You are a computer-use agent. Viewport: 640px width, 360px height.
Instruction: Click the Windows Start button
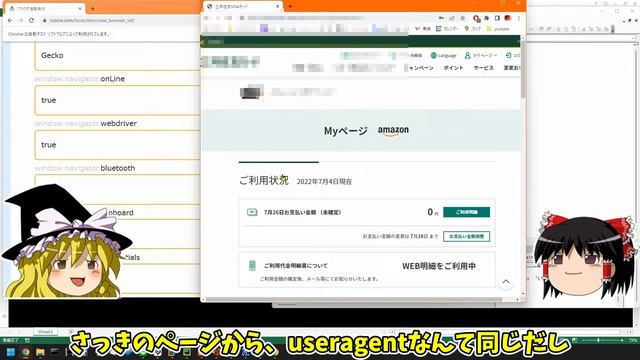[11, 352]
